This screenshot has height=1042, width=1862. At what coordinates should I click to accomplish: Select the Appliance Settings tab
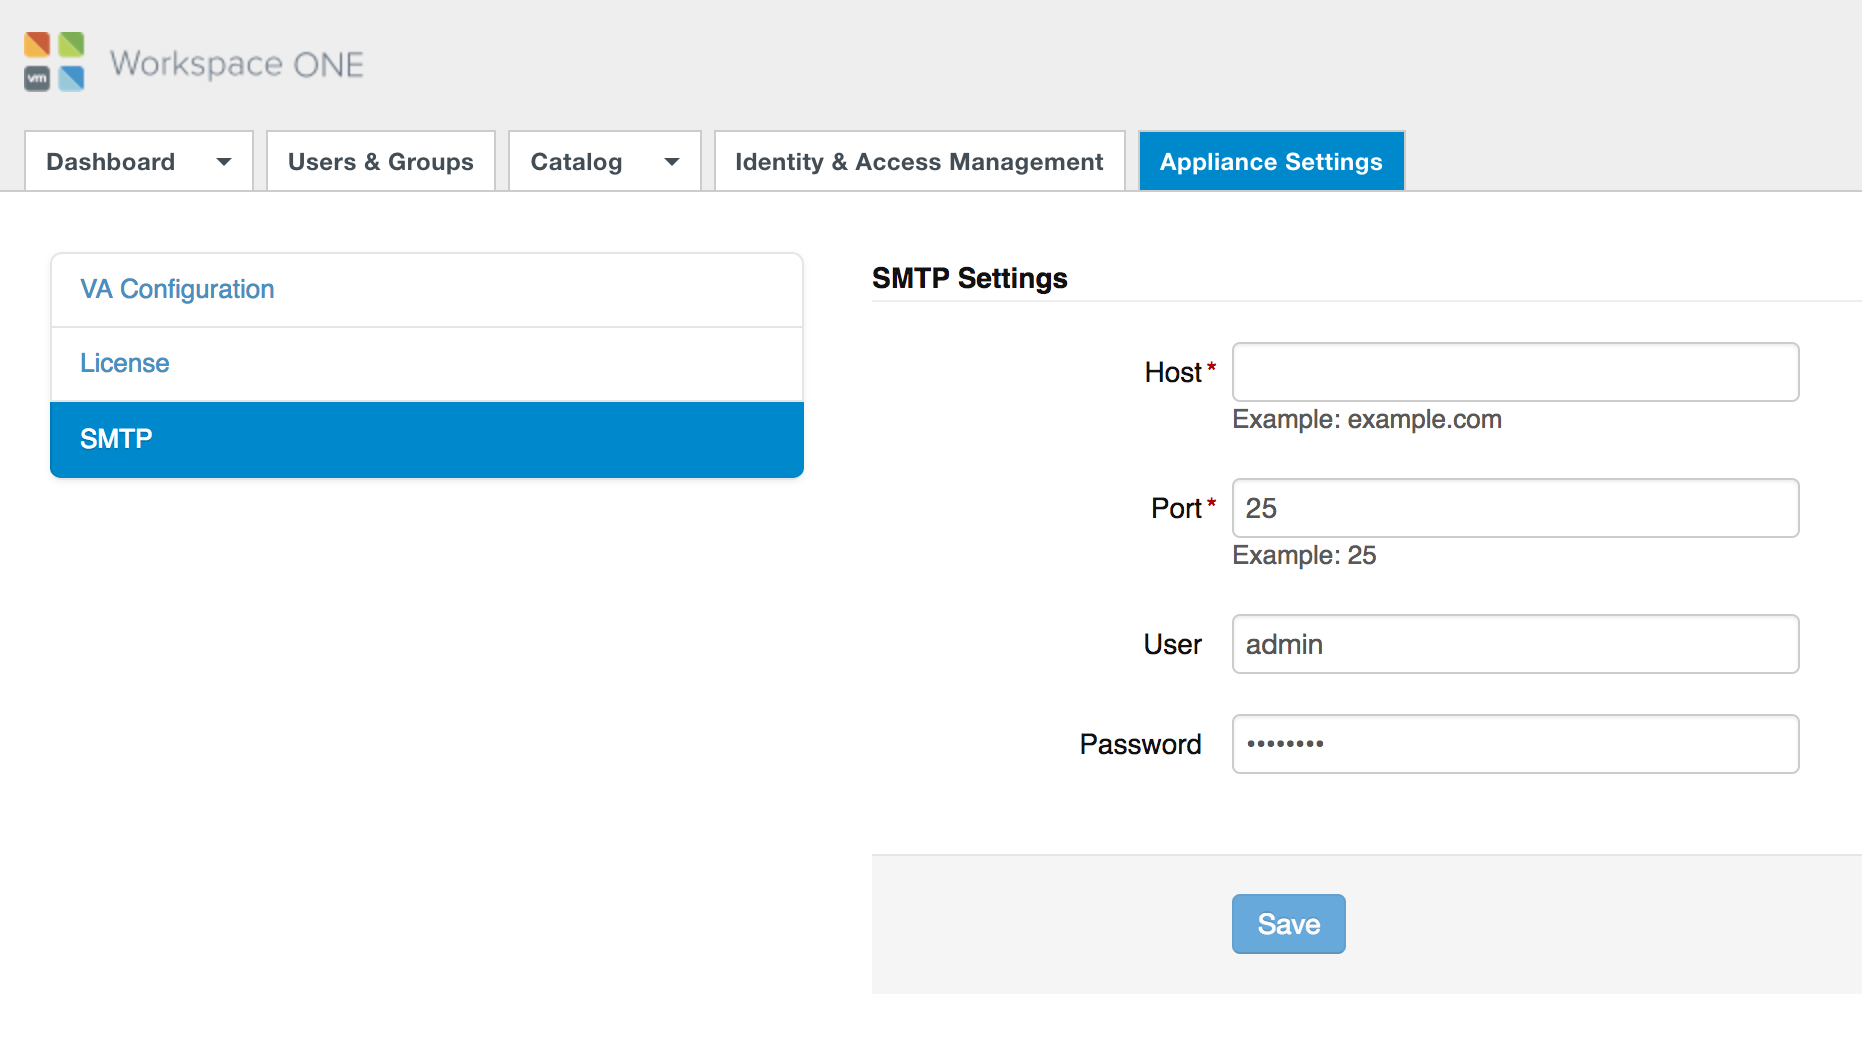click(x=1270, y=162)
